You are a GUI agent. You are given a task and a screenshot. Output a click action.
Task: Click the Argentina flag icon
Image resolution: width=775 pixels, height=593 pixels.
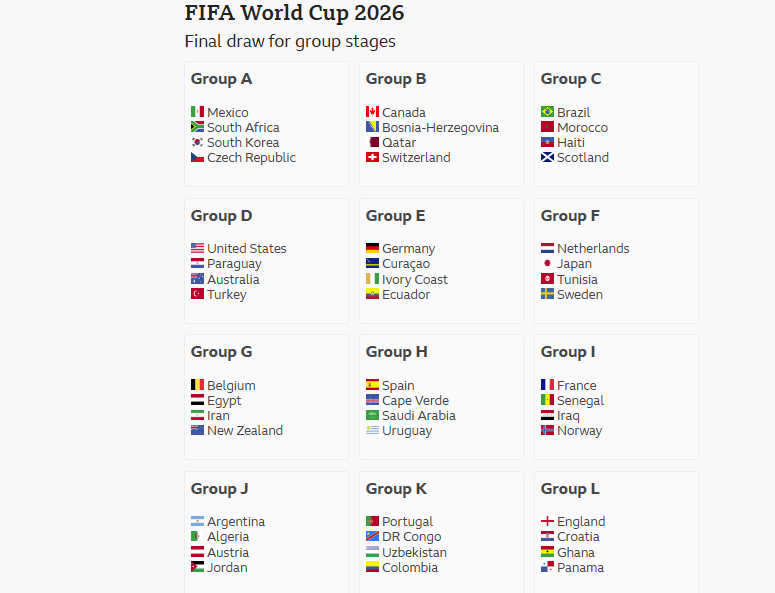197,522
